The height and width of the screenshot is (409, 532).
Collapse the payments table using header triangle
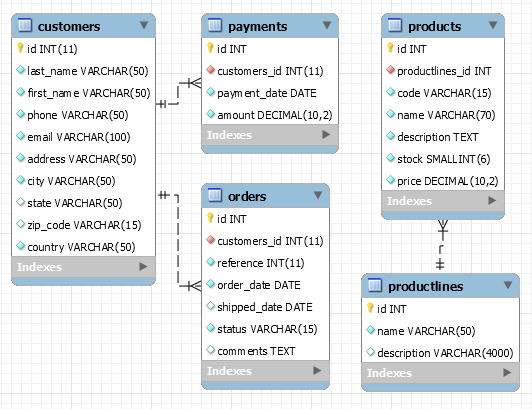pos(327,25)
